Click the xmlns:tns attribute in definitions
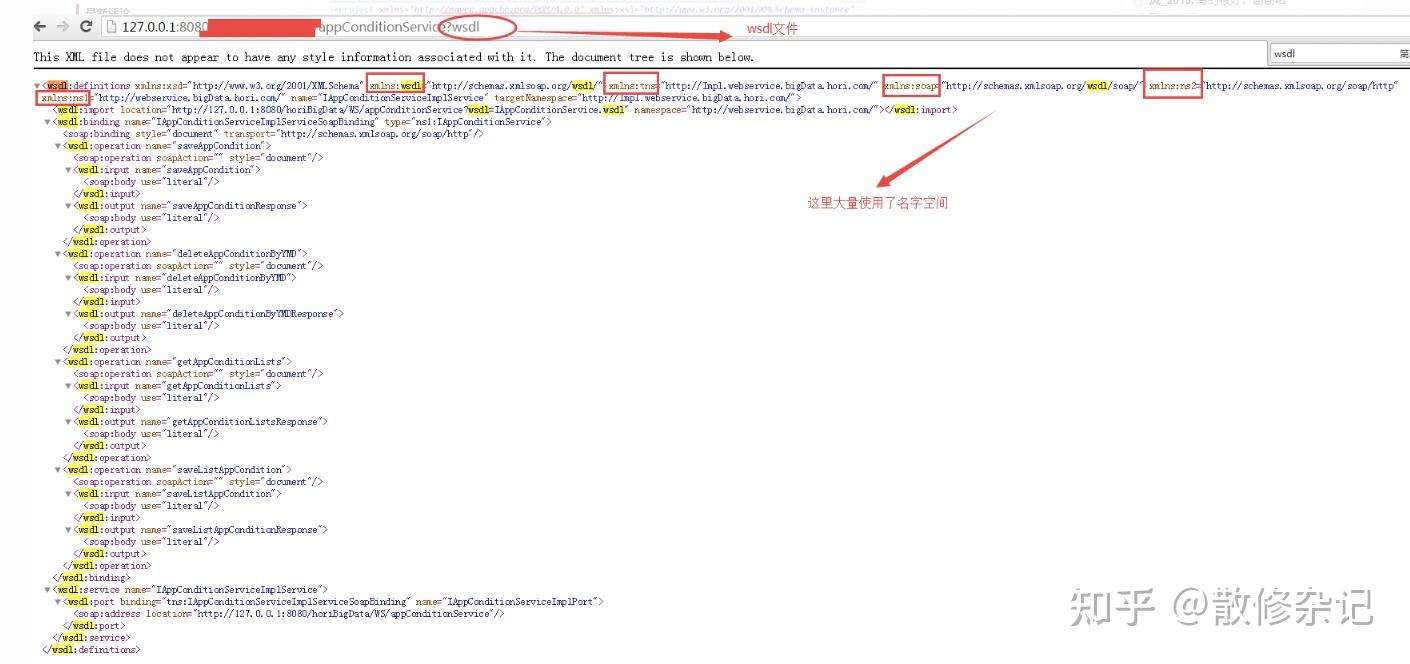 (x=743, y=86)
